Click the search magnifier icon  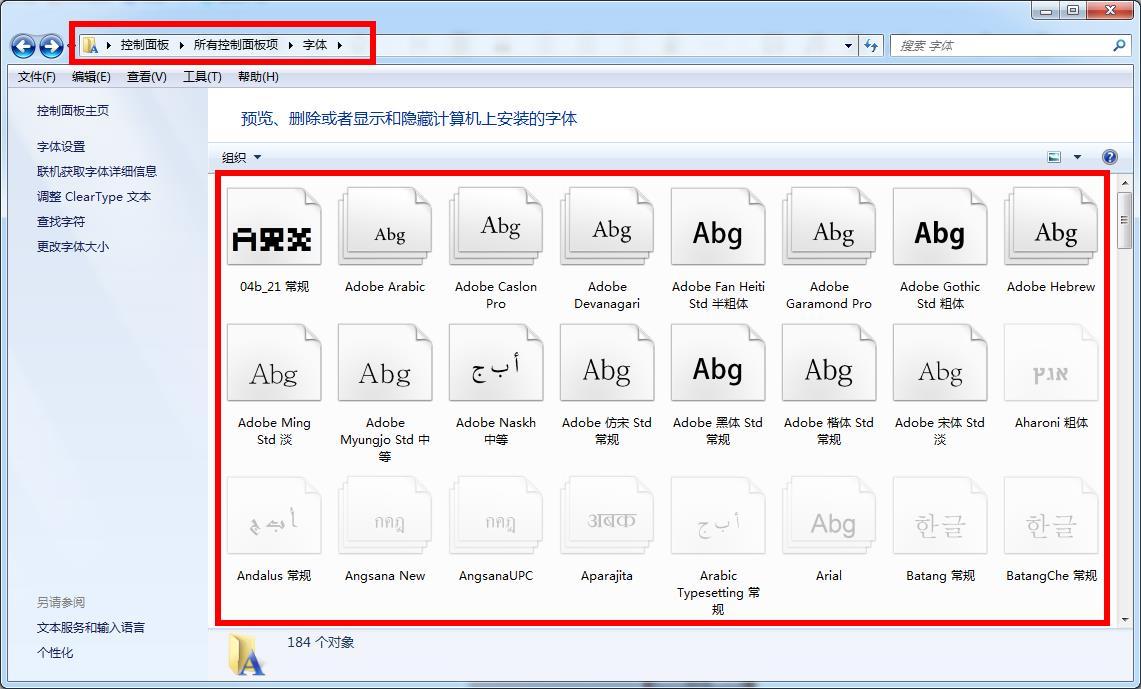point(1119,45)
